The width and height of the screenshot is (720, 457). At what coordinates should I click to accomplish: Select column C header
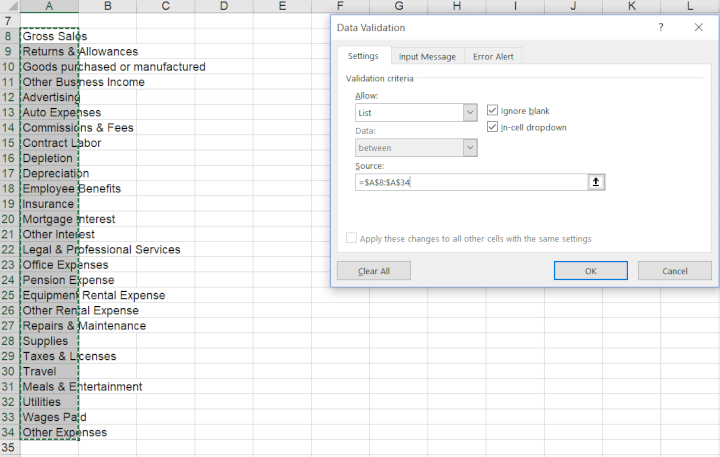pos(165,6)
